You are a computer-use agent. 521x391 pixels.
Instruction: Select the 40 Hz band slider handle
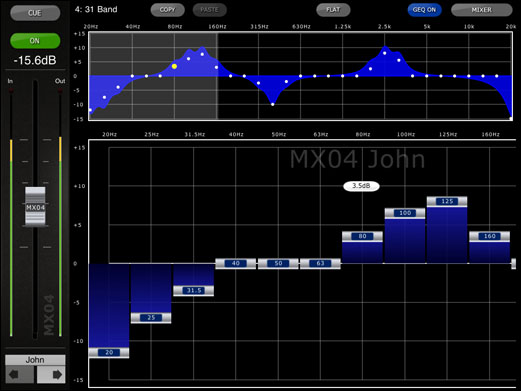pos(236,263)
